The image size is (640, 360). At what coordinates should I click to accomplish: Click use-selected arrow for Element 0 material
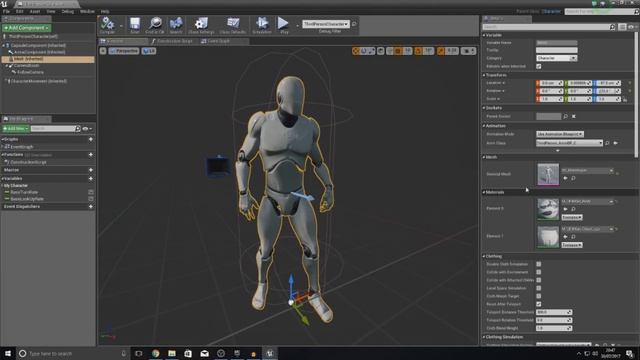[566, 209]
